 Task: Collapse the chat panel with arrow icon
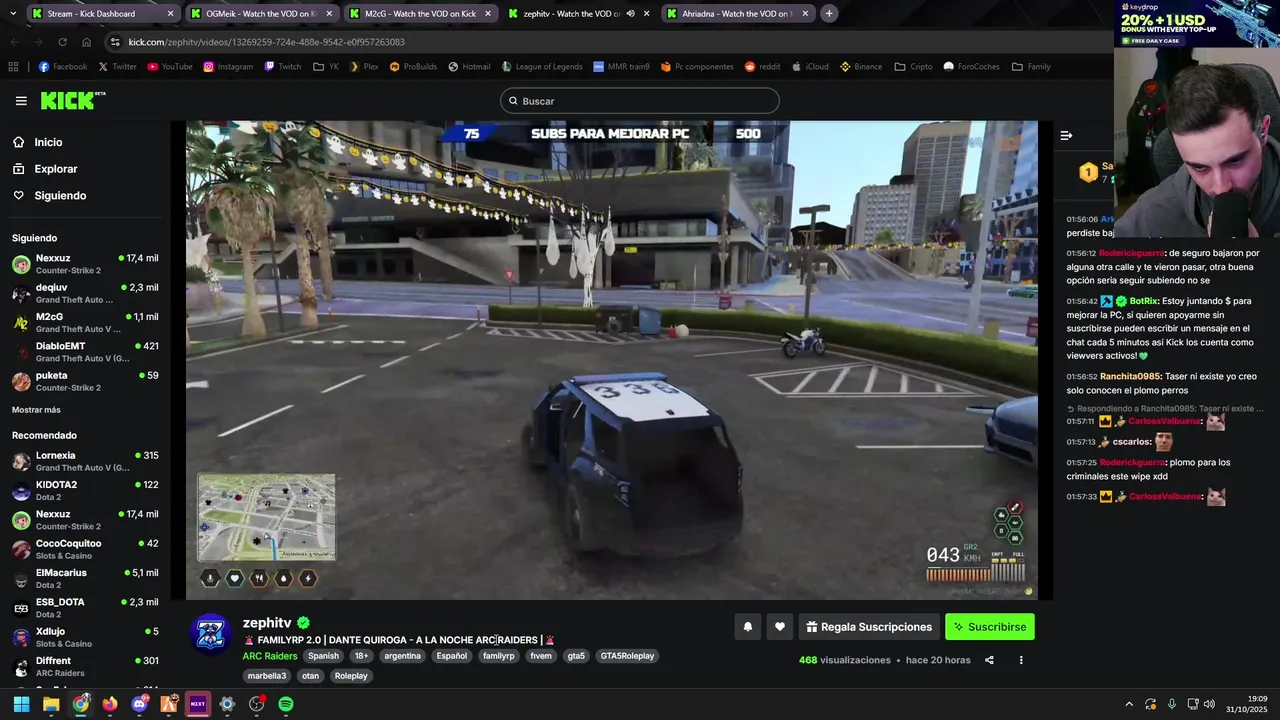(x=1066, y=135)
